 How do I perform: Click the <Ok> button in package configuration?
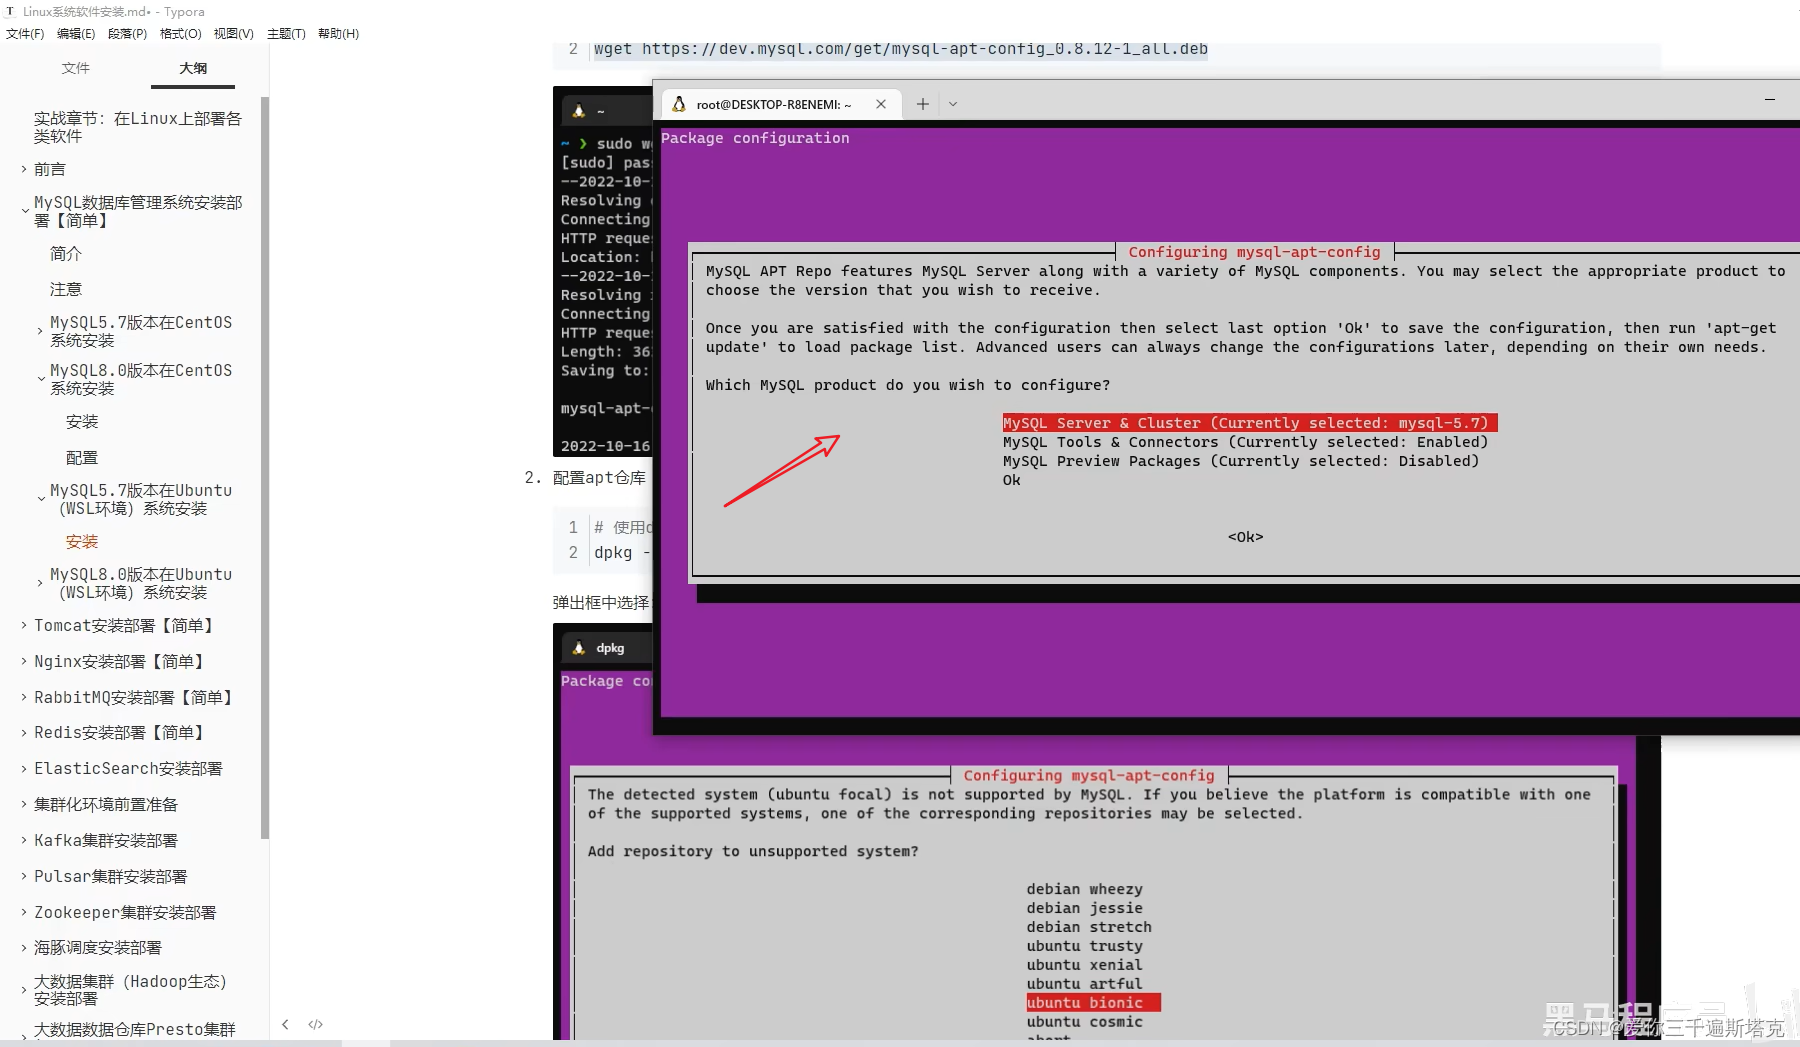1244,537
